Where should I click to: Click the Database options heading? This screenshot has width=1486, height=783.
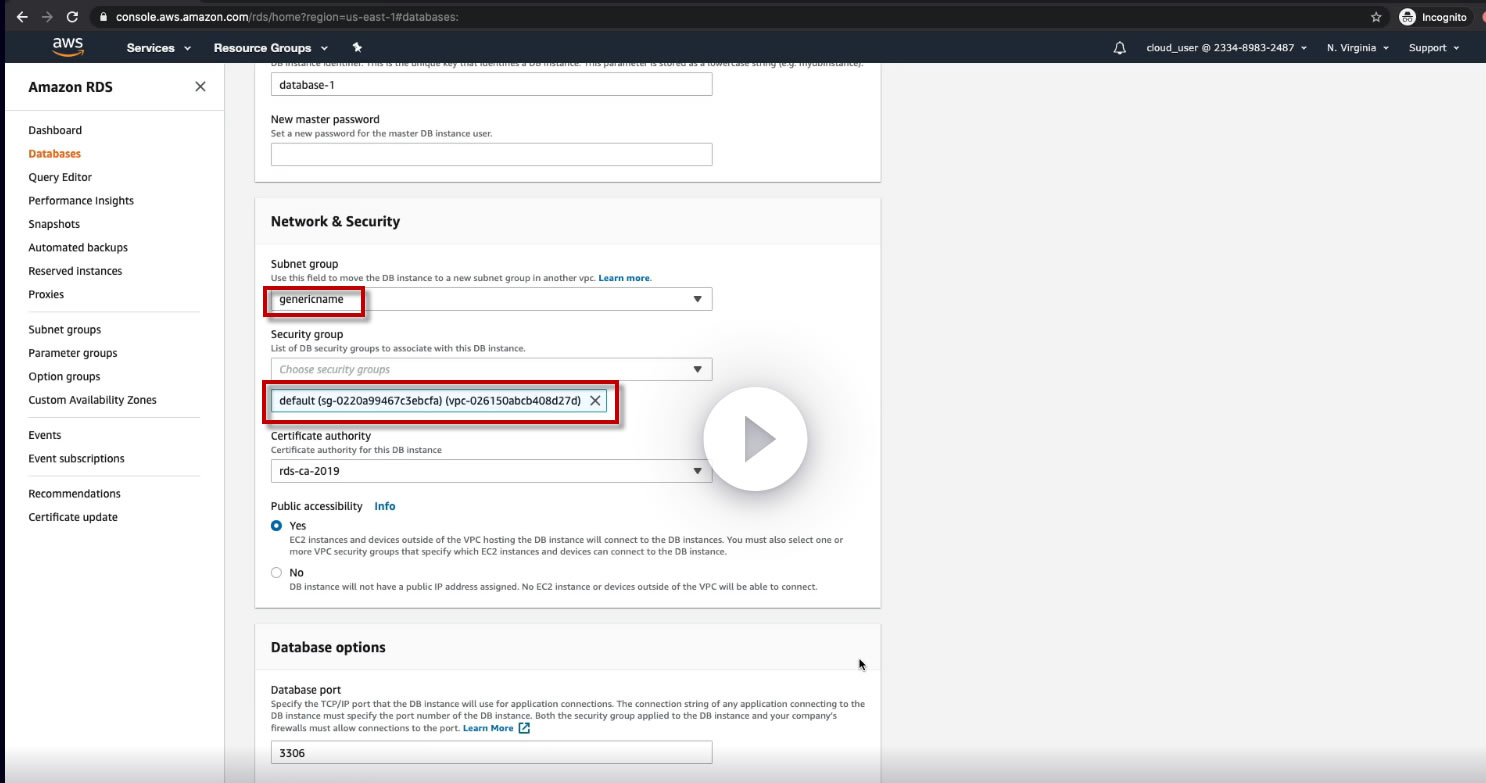[328, 647]
